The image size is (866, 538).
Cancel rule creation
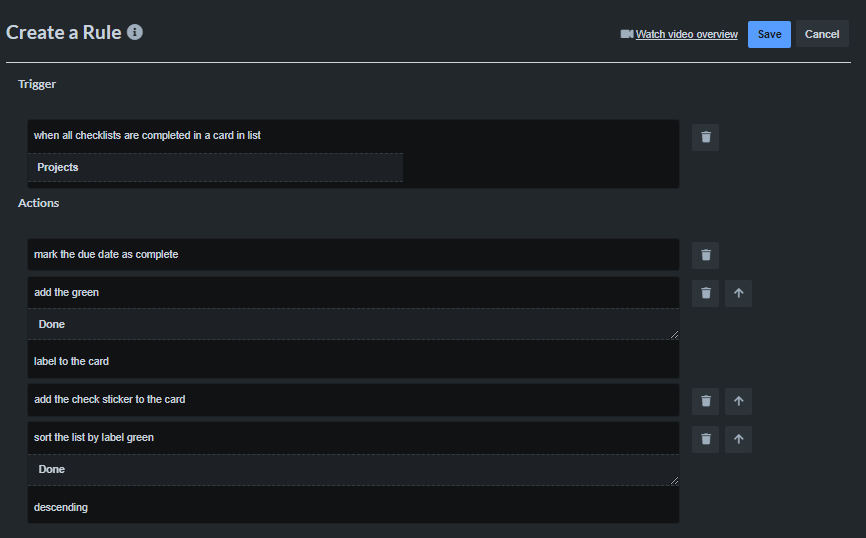coord(822,34)
